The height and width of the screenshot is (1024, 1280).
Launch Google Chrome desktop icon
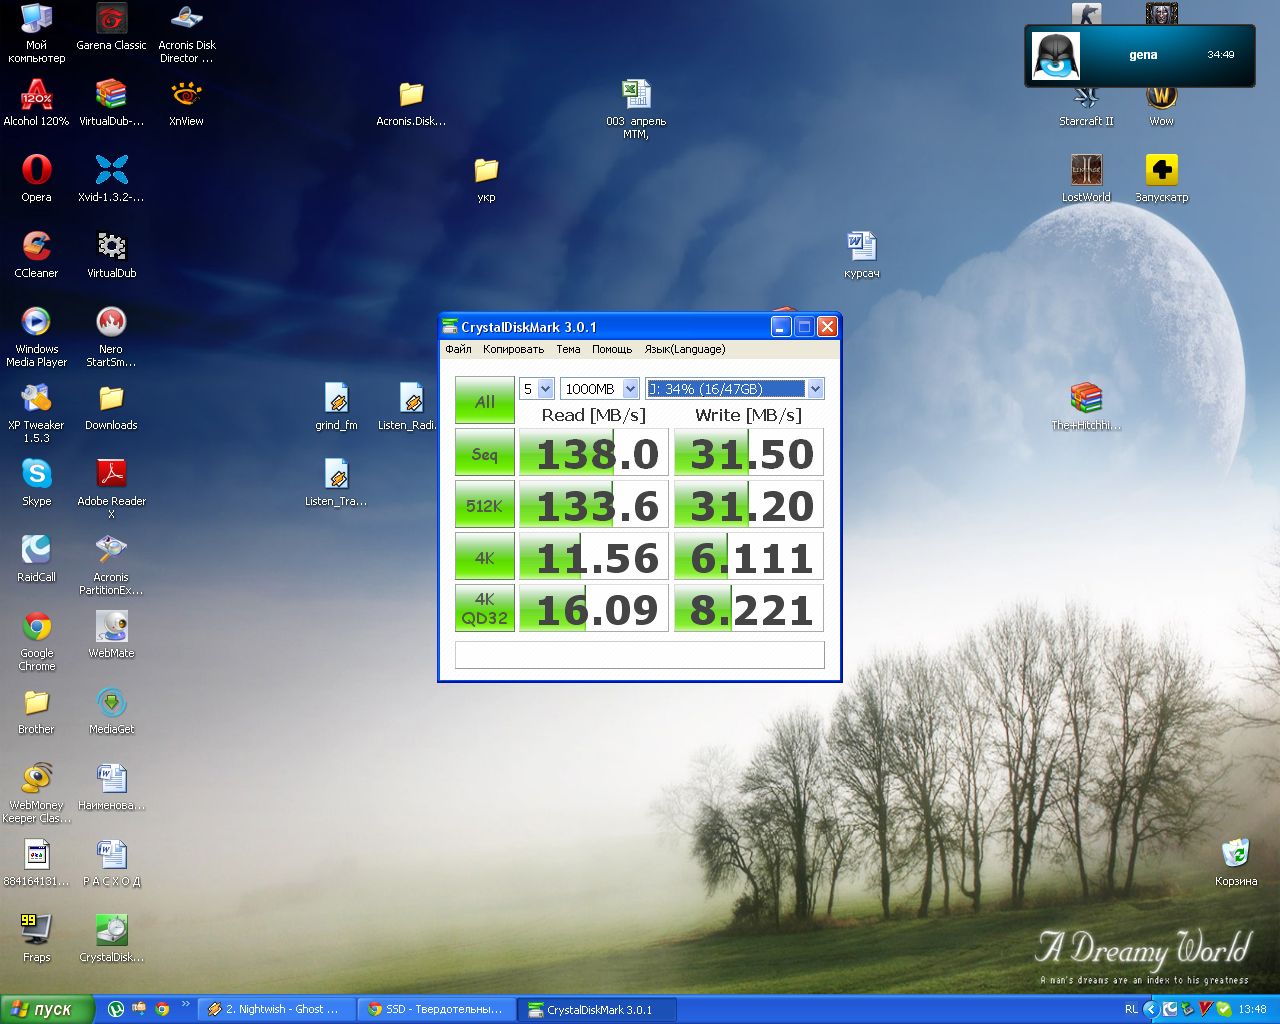coord(37,627)
